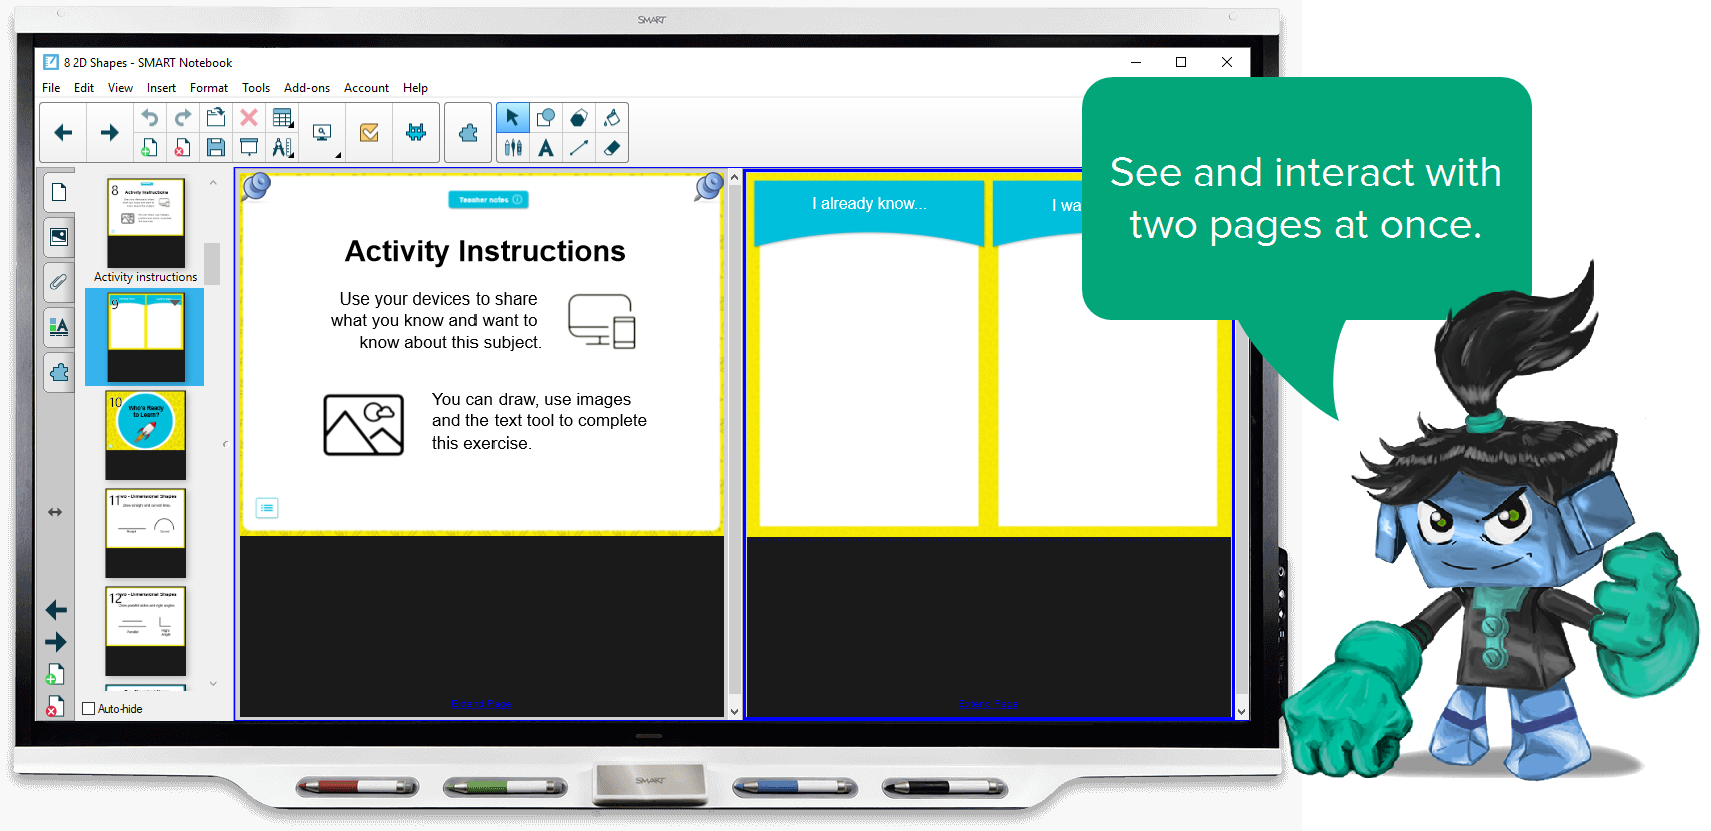Screen dimensions: 1711x831
Task: Toggle the left pin on Activity Instructions page
Action: (x=256, y=185)
